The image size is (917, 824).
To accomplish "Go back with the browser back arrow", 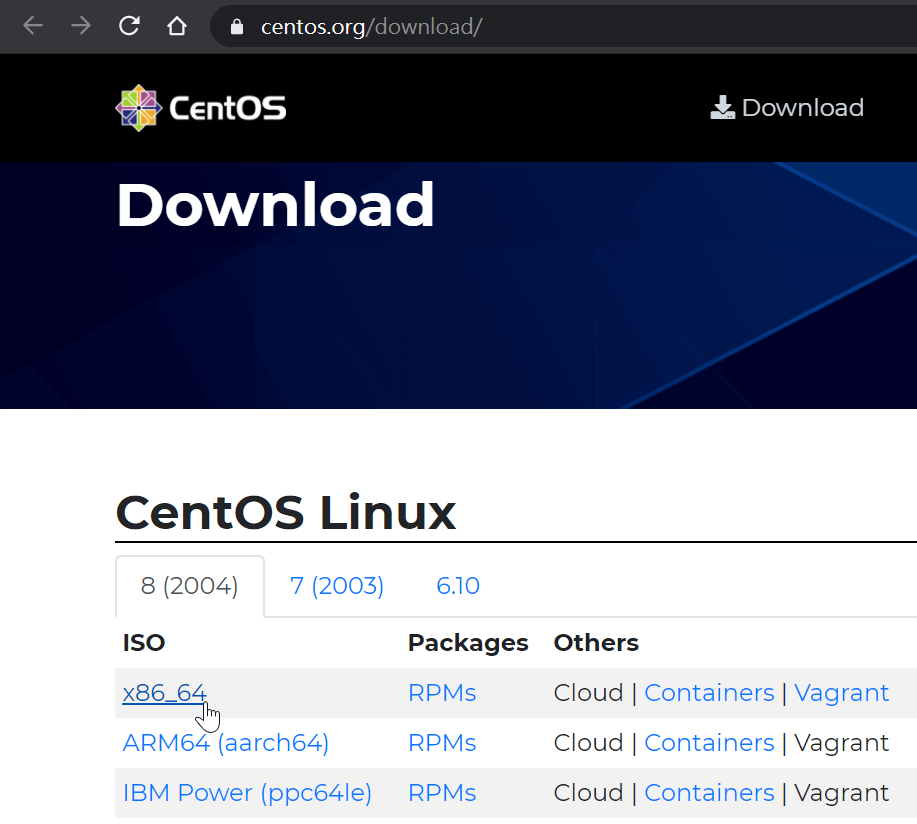I will (33, 26).
